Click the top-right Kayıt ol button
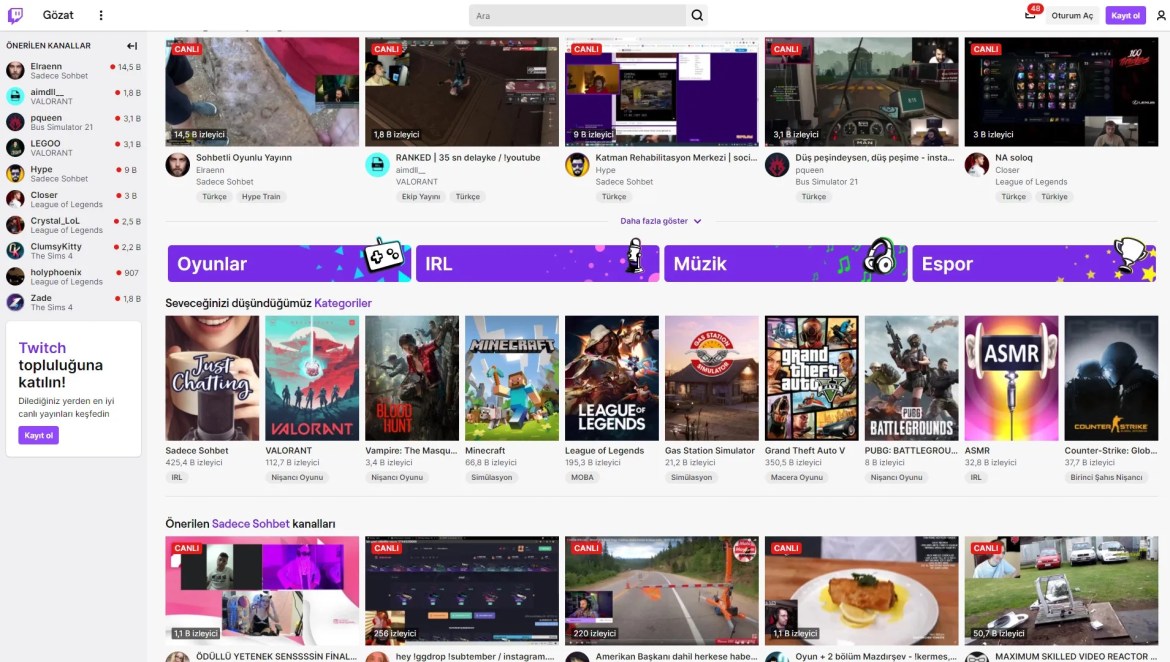This screenshot has width=1170, height=662. [1125, 16]
